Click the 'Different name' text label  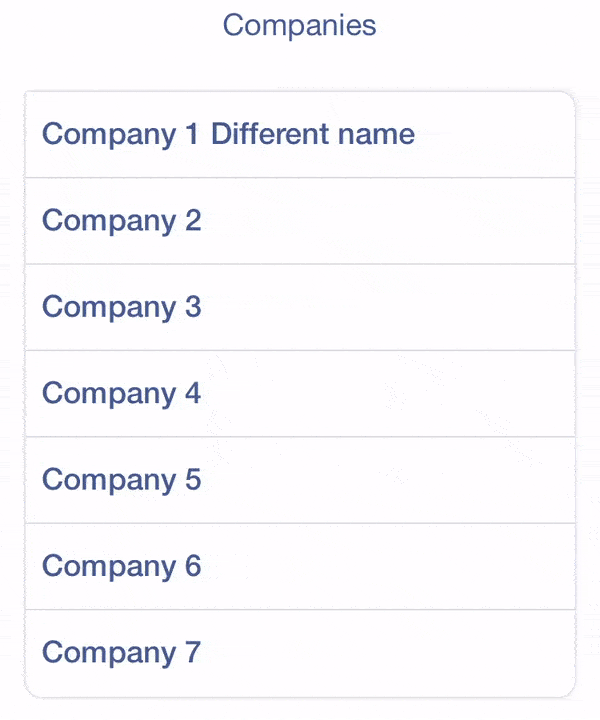[313, 134]
